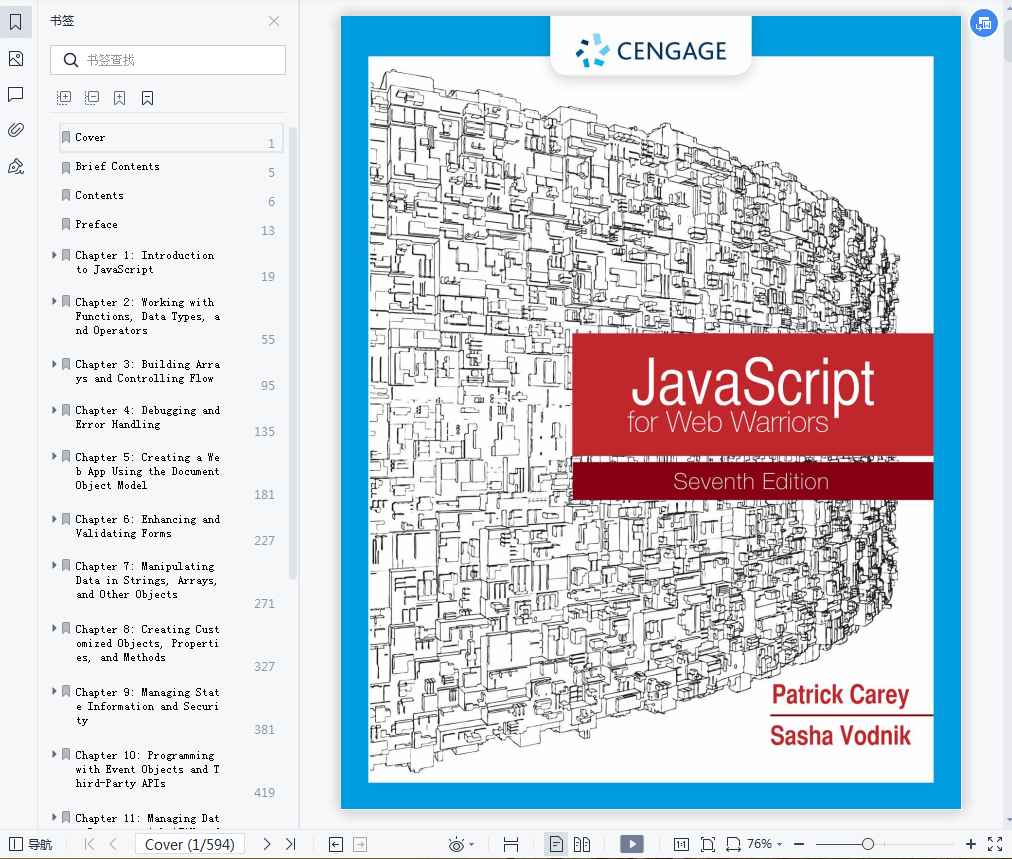The image size is (1012, 859).
Task: Go to the first page
Action: click(90, 844)
